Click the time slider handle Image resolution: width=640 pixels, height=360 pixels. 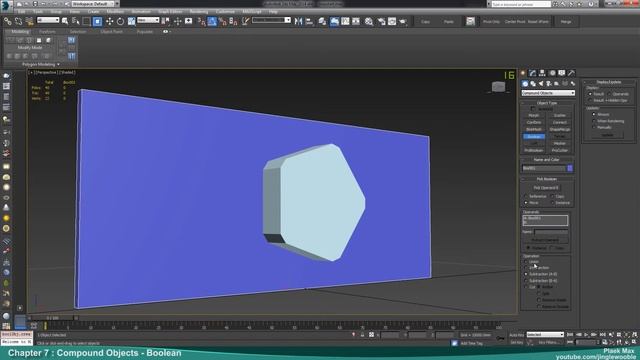coord(52,318)
